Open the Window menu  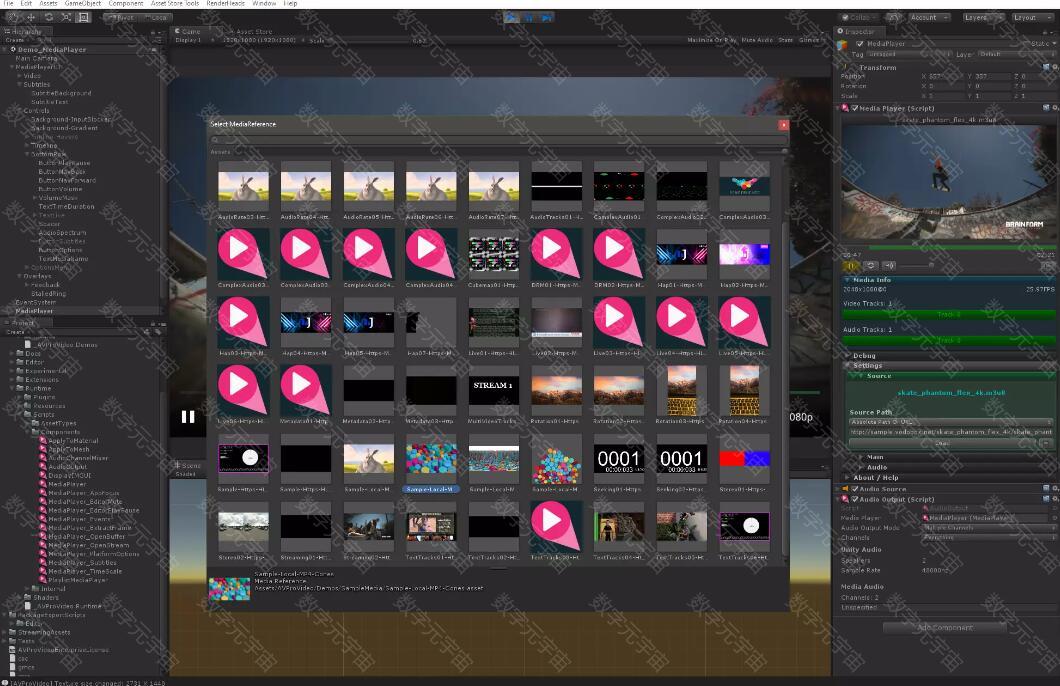[x=264, y=3]
